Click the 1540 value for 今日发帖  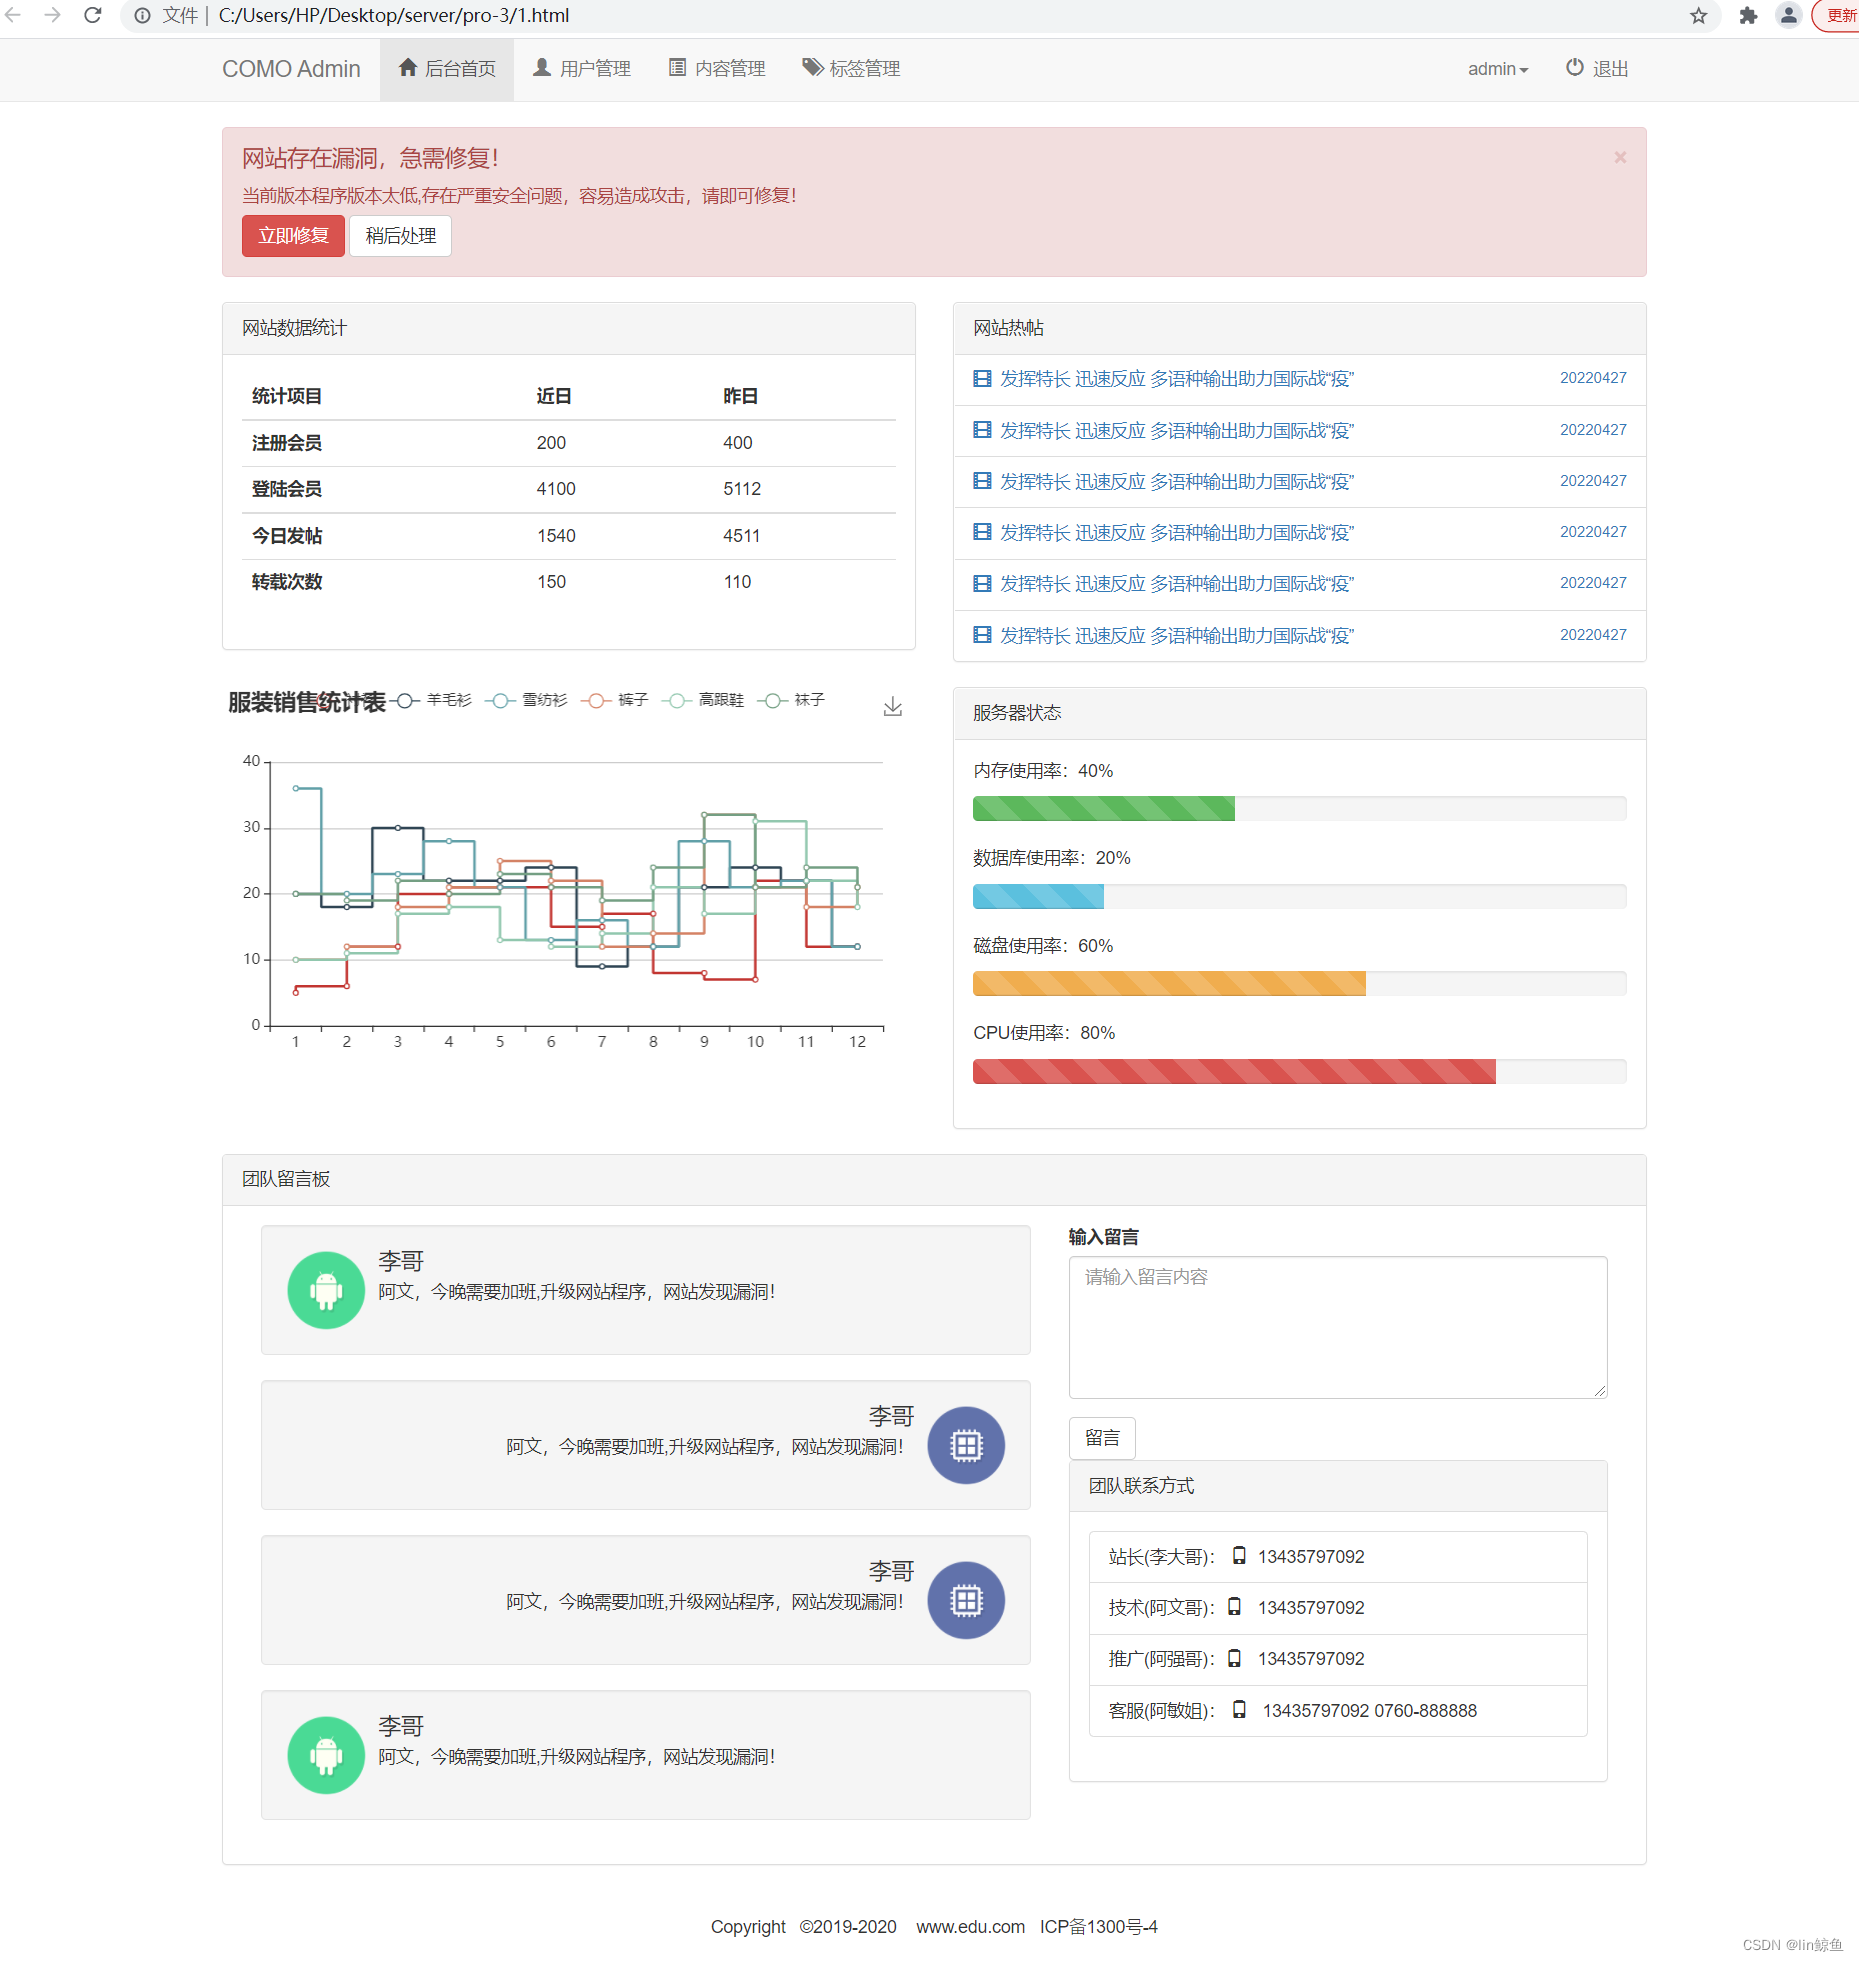point(556,536)
